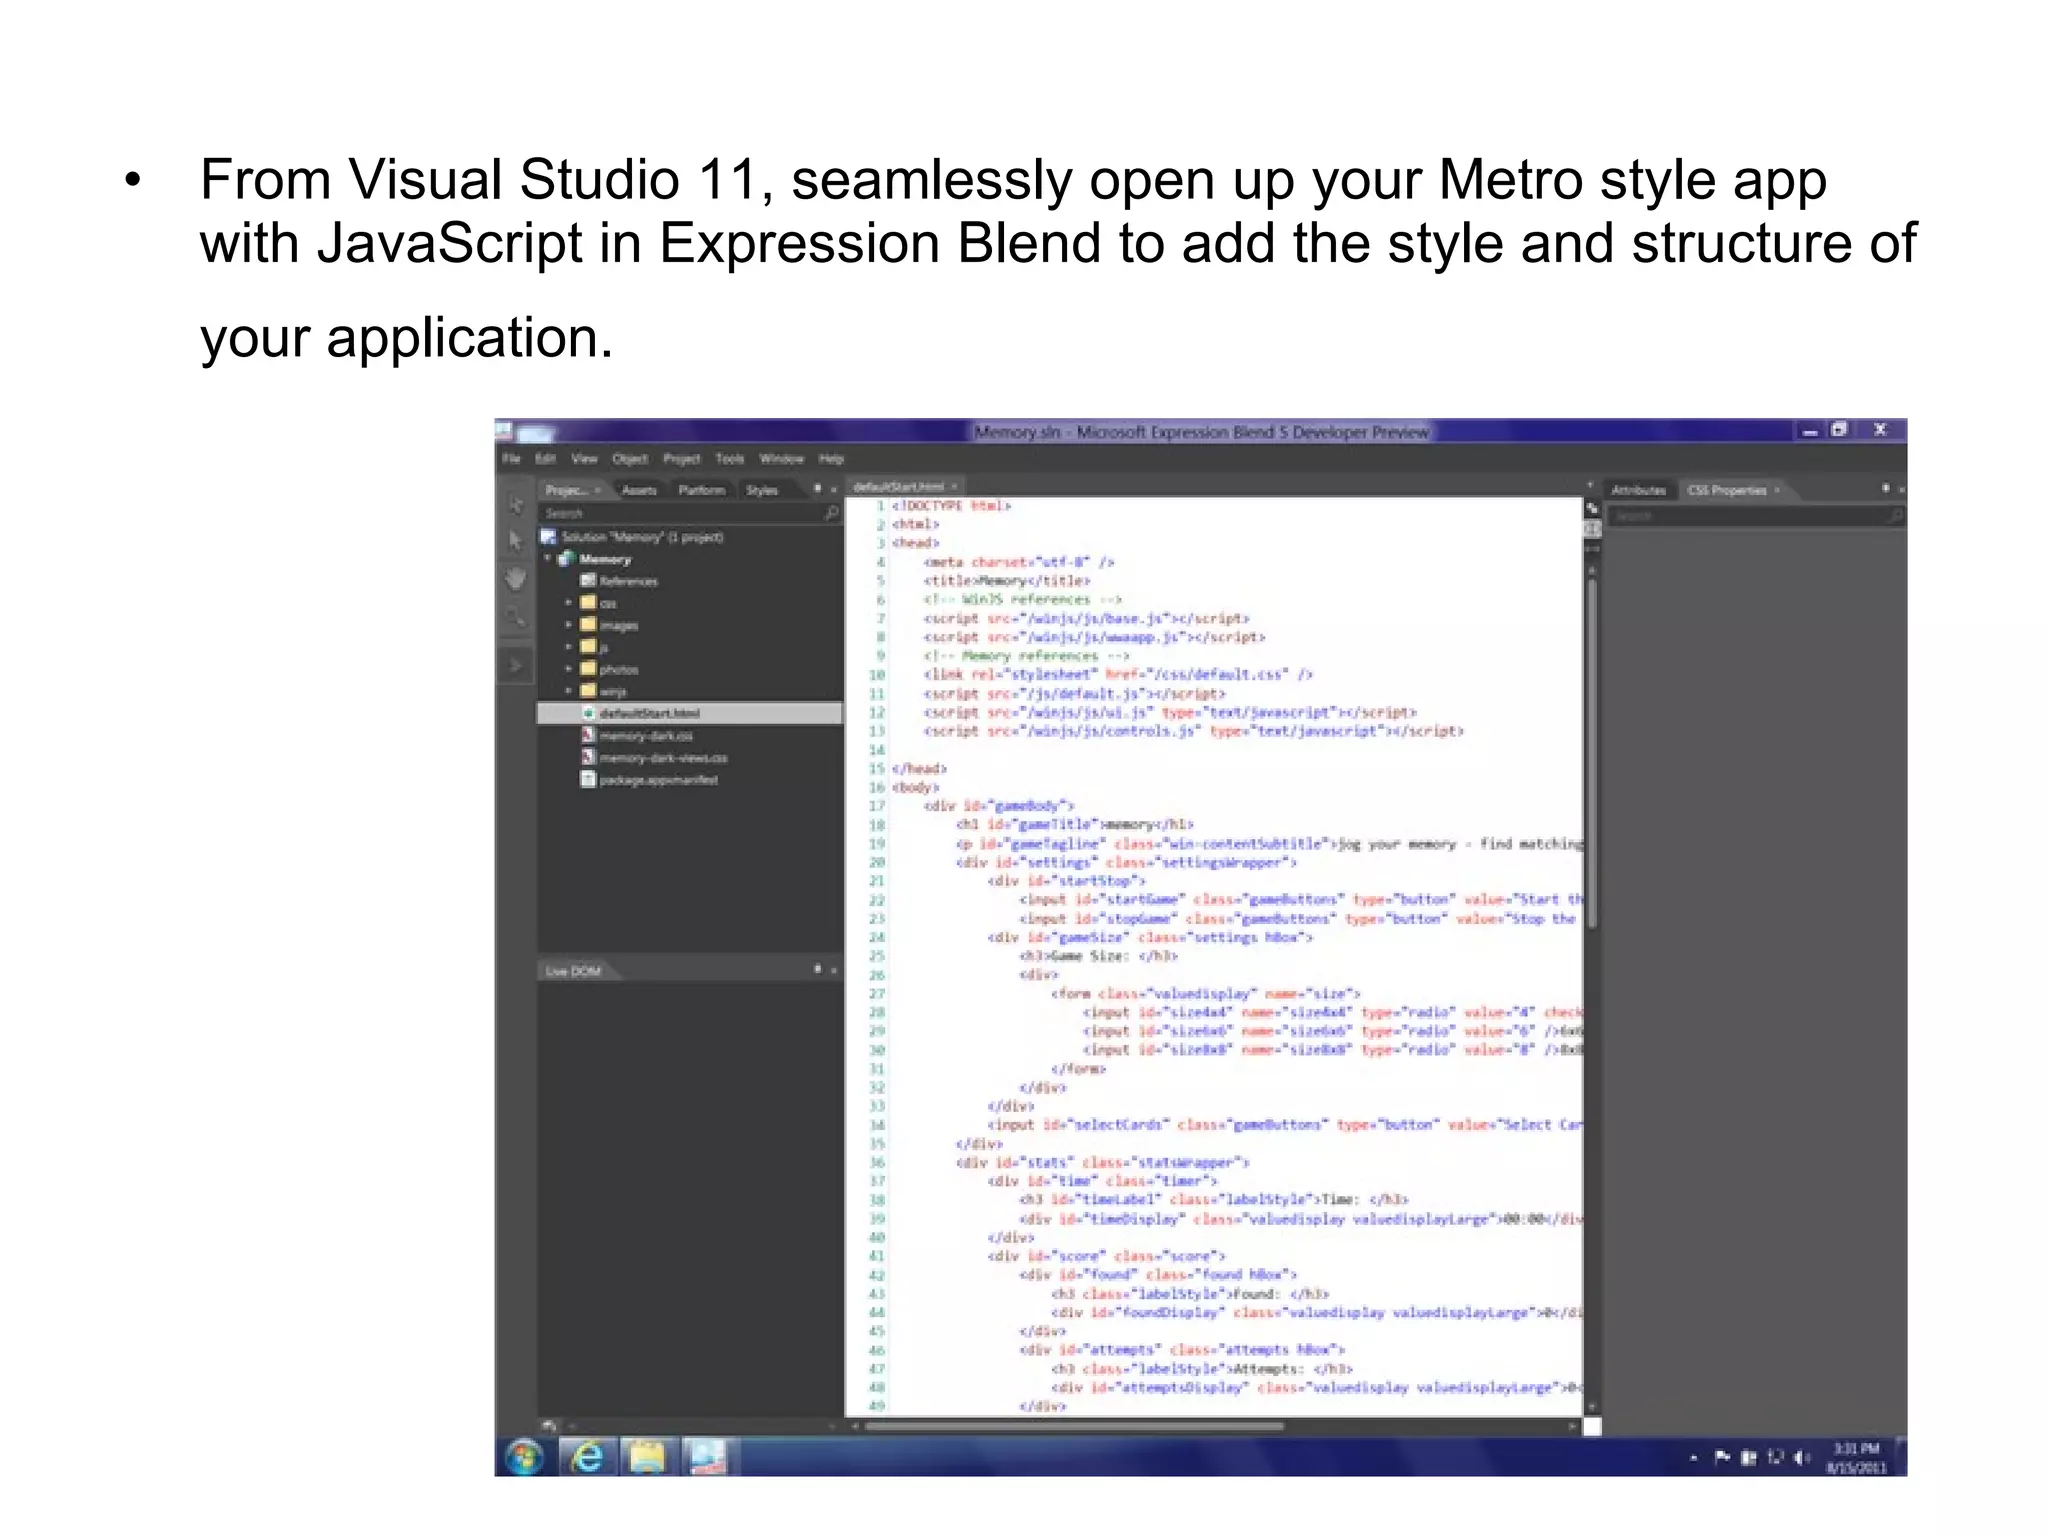The image size is (2048, 1536).
Task: Show hidden tray icons arrow
Action: [x=1694, y=1459]
